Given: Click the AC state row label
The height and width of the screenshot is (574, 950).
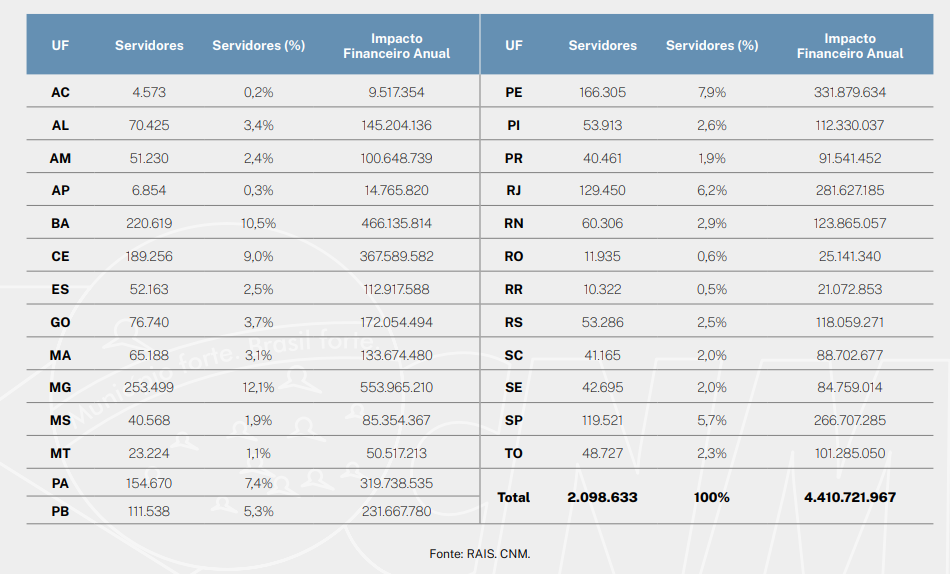Looking at the screenshot, I should pos(60,92).
